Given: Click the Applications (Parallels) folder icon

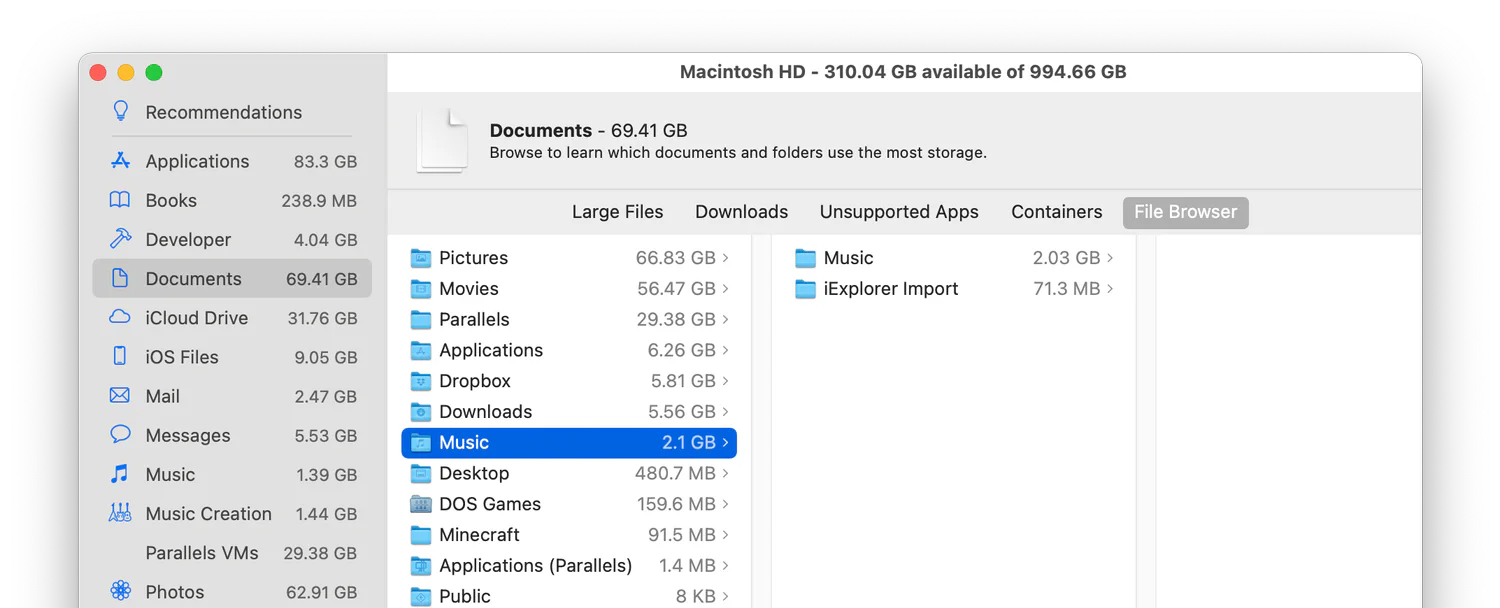Looking at the screenshot, I should click(x=421, y=566).
